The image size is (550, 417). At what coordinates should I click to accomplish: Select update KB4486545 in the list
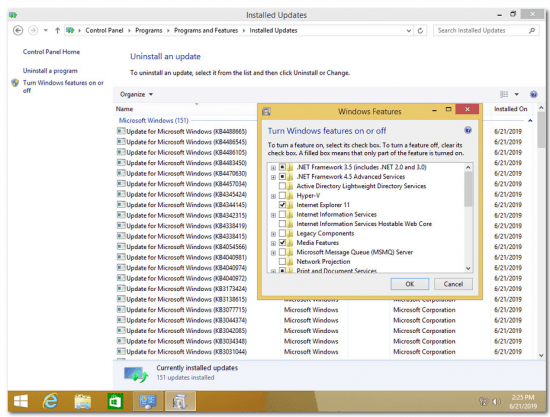click(x=186, y=142)
